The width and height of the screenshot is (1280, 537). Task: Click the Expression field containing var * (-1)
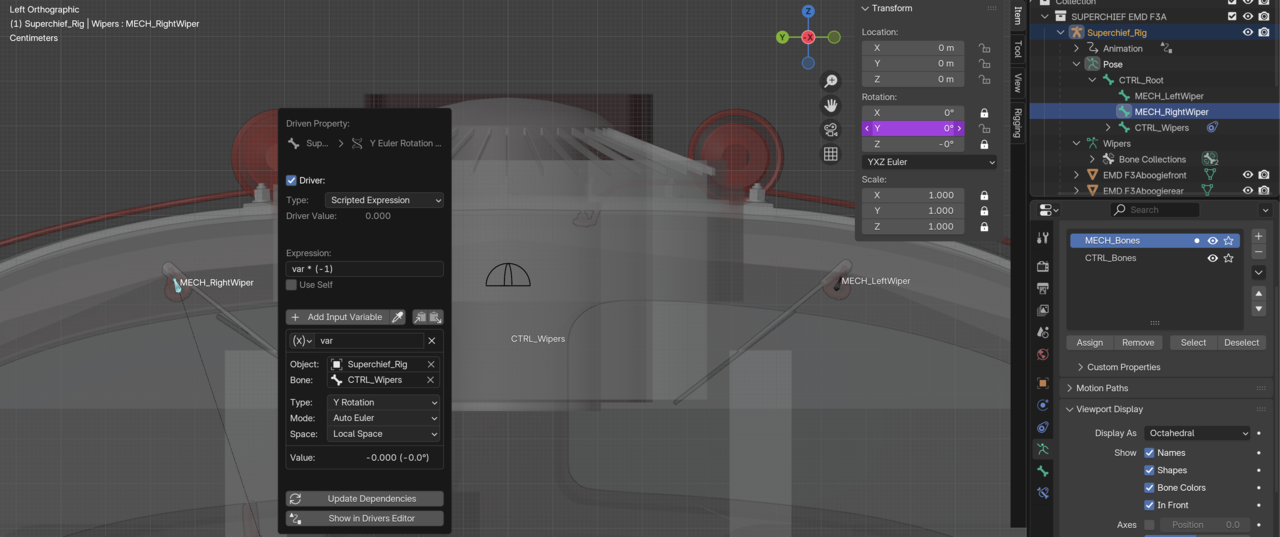365,269
